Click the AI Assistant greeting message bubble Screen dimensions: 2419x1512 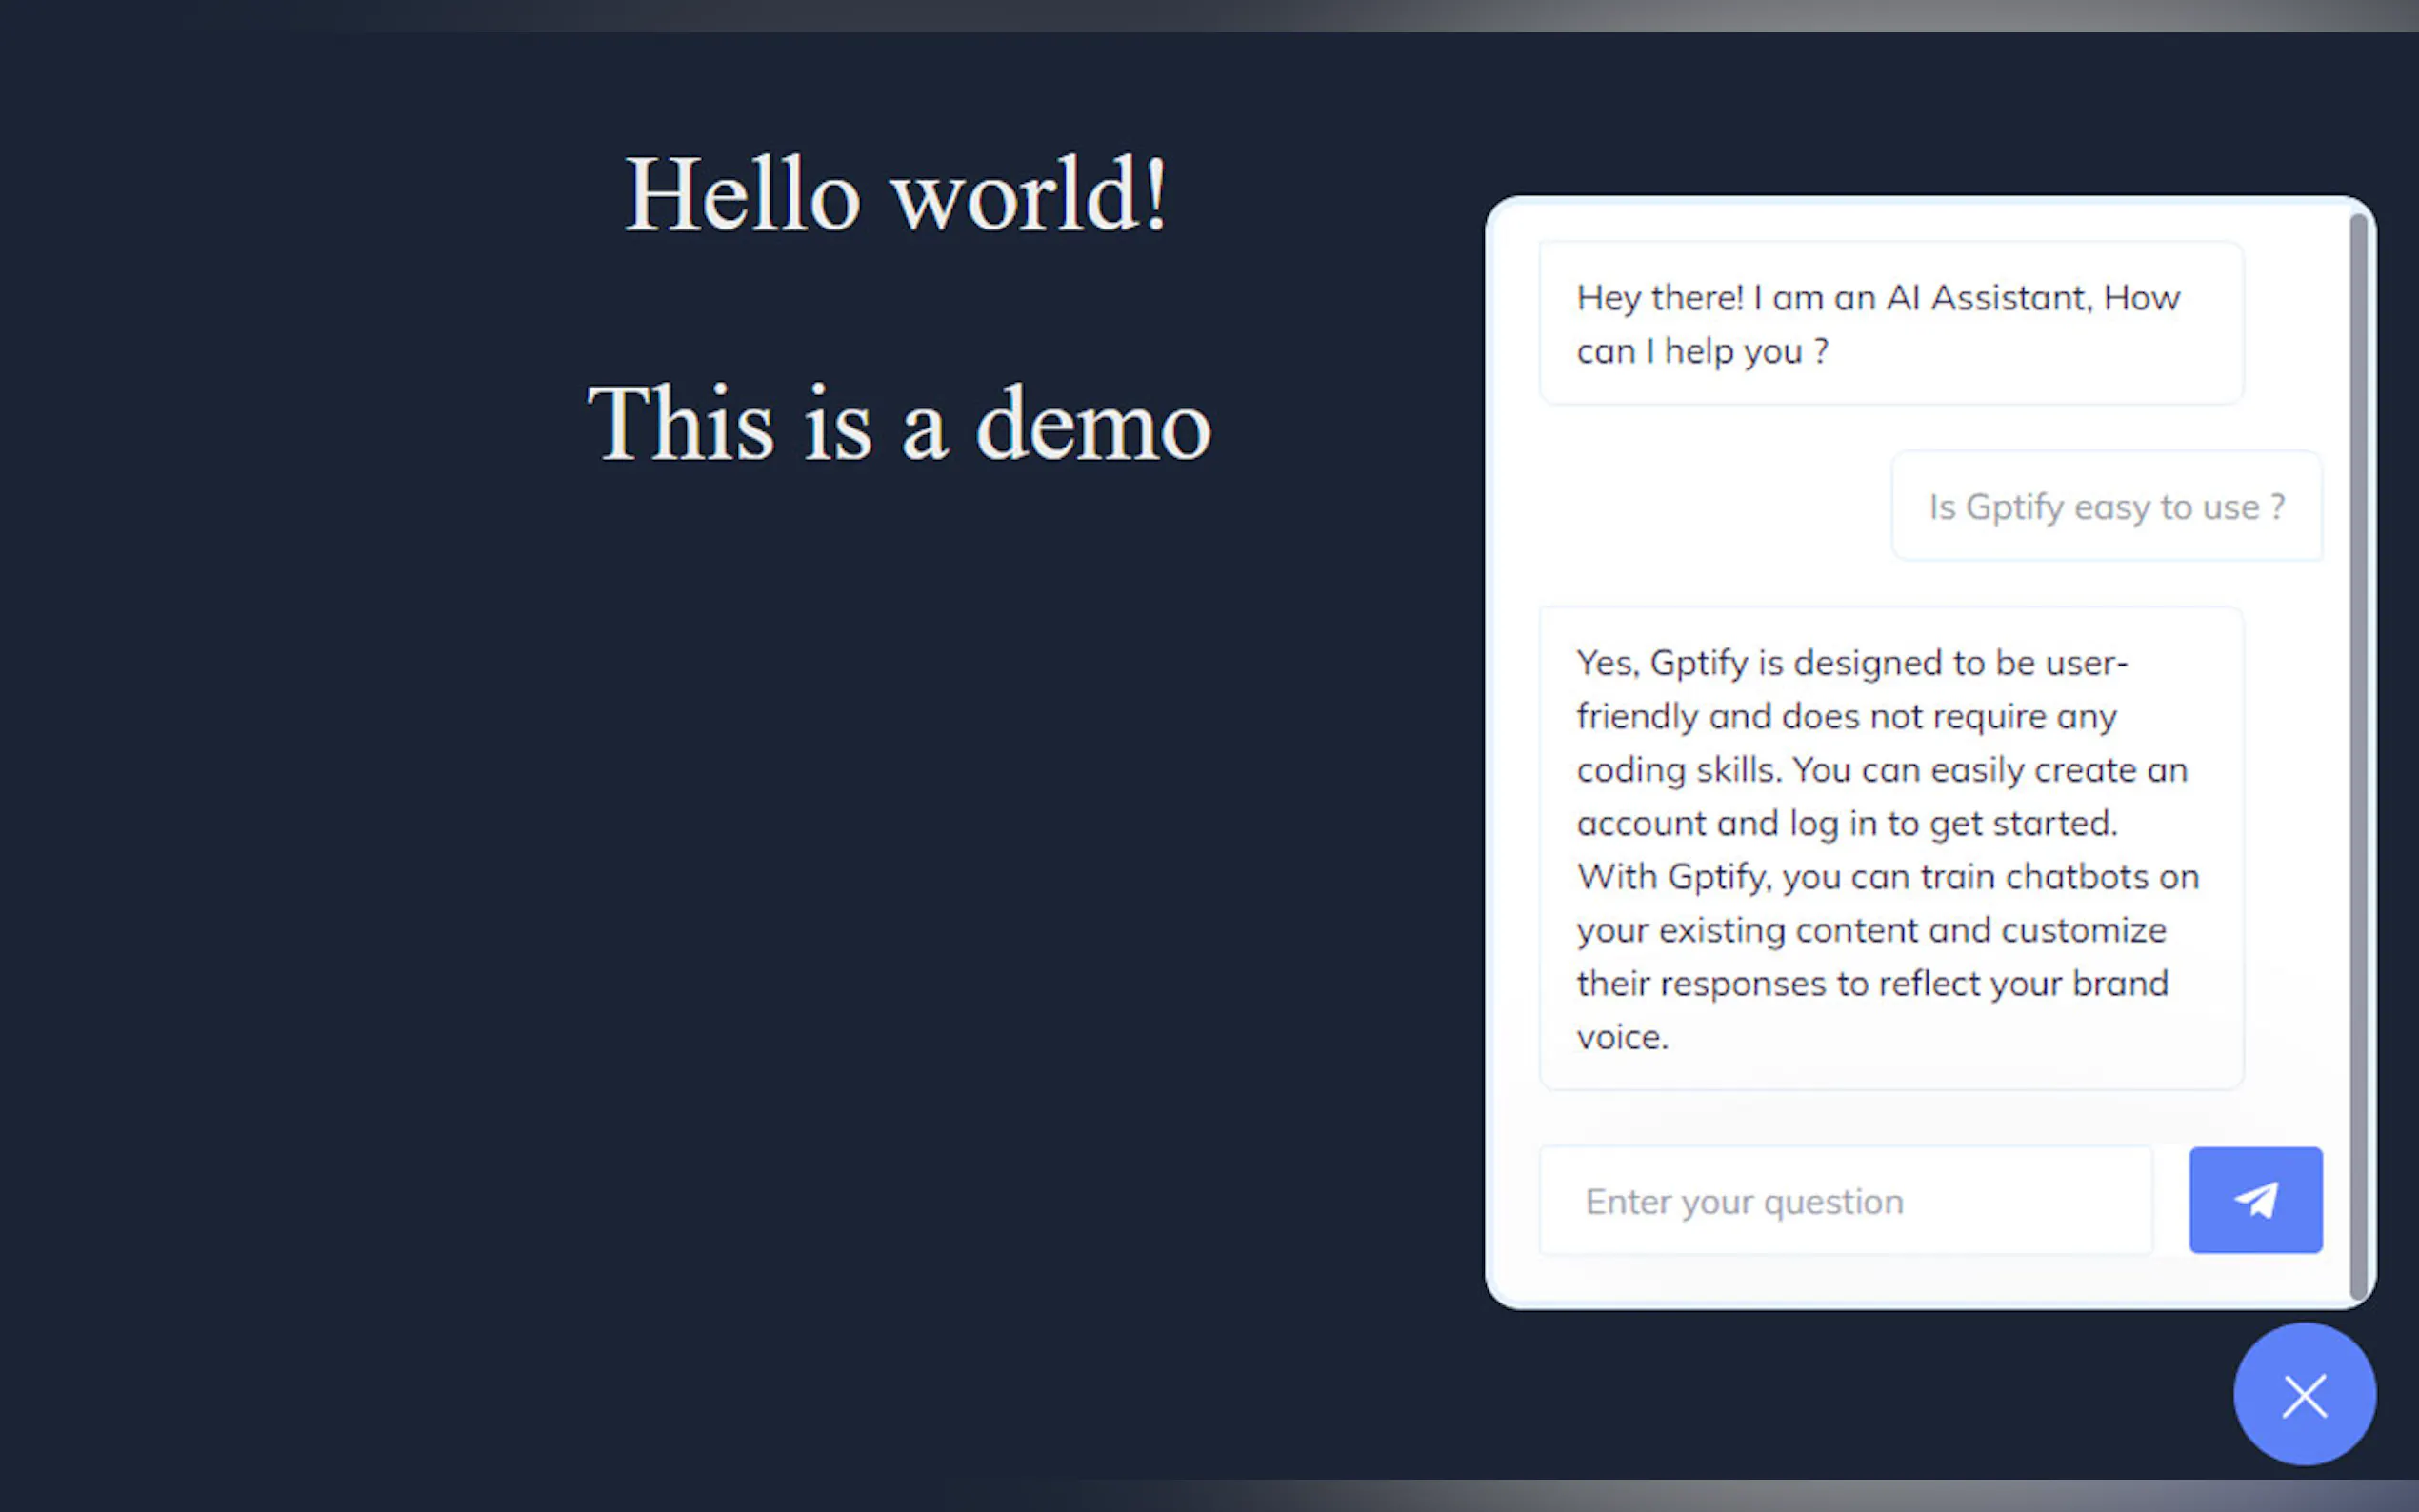1890,323
